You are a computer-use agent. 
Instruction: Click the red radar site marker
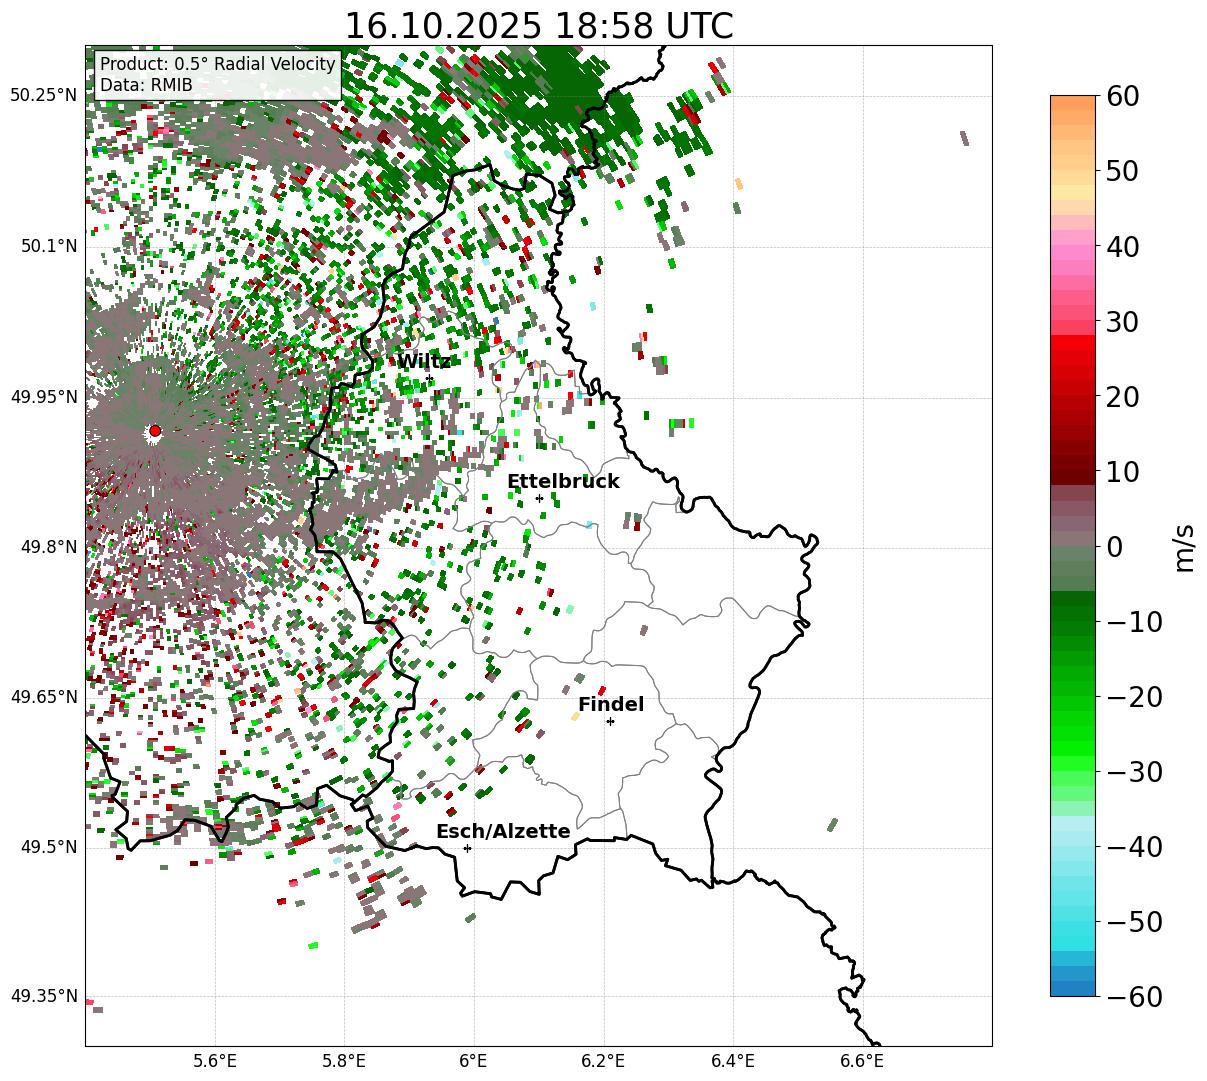(x=155, y=431)
